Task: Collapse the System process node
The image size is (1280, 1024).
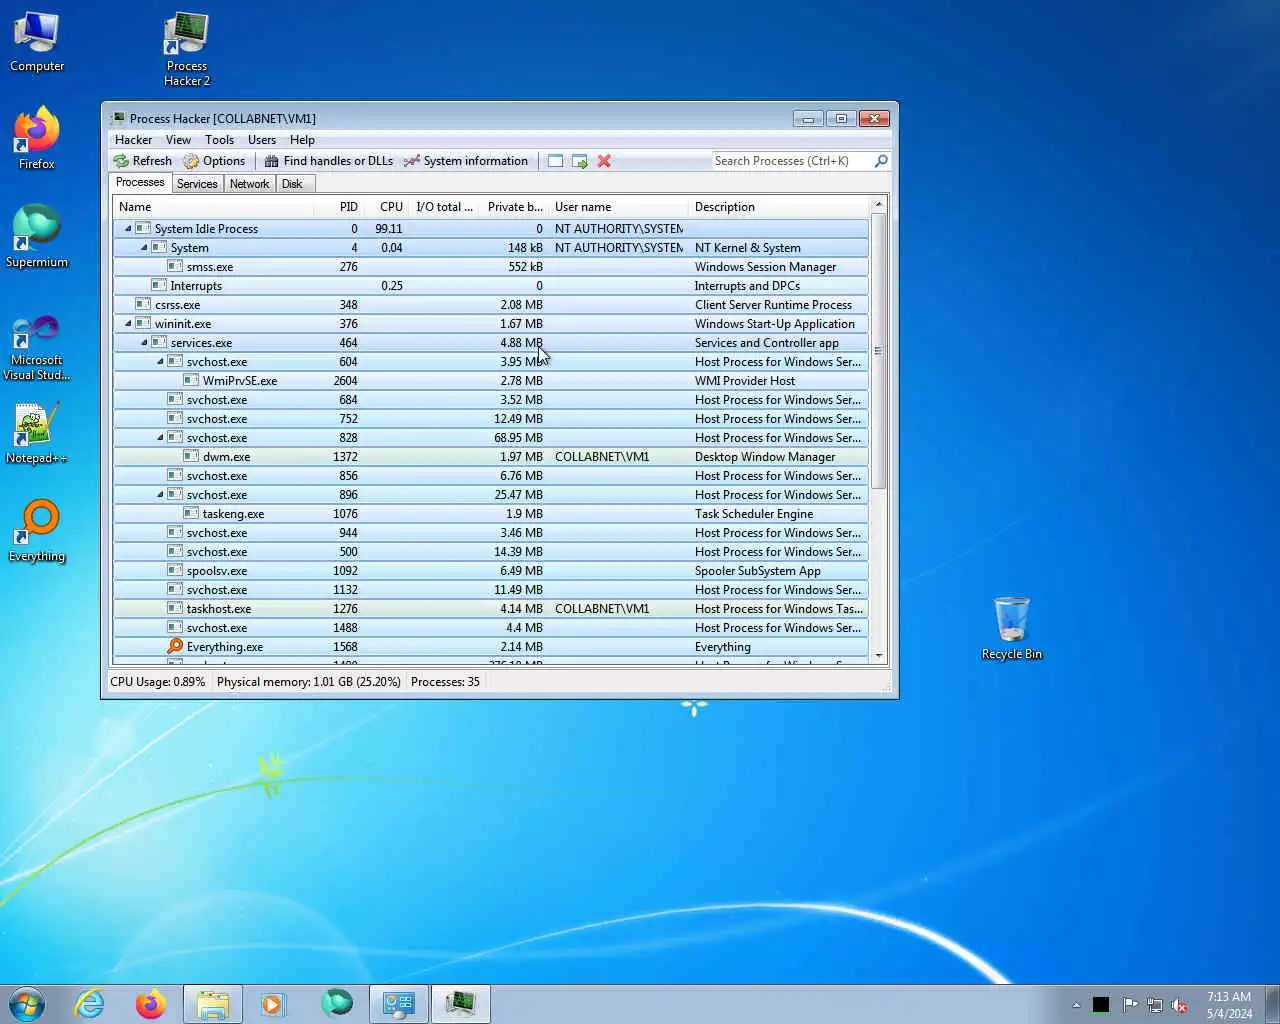Action: [144, 248]
